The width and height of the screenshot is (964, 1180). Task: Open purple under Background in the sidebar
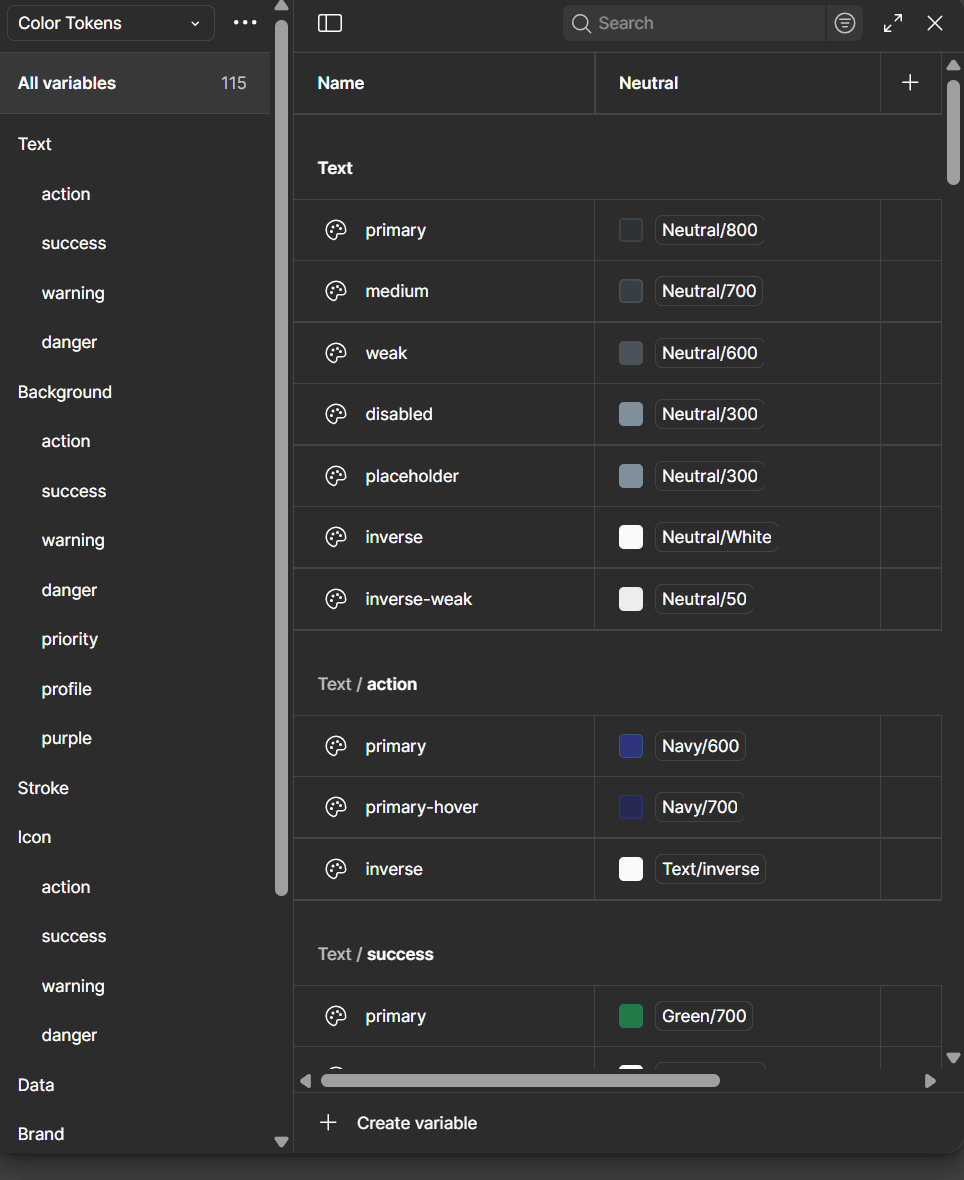[67, 738]
